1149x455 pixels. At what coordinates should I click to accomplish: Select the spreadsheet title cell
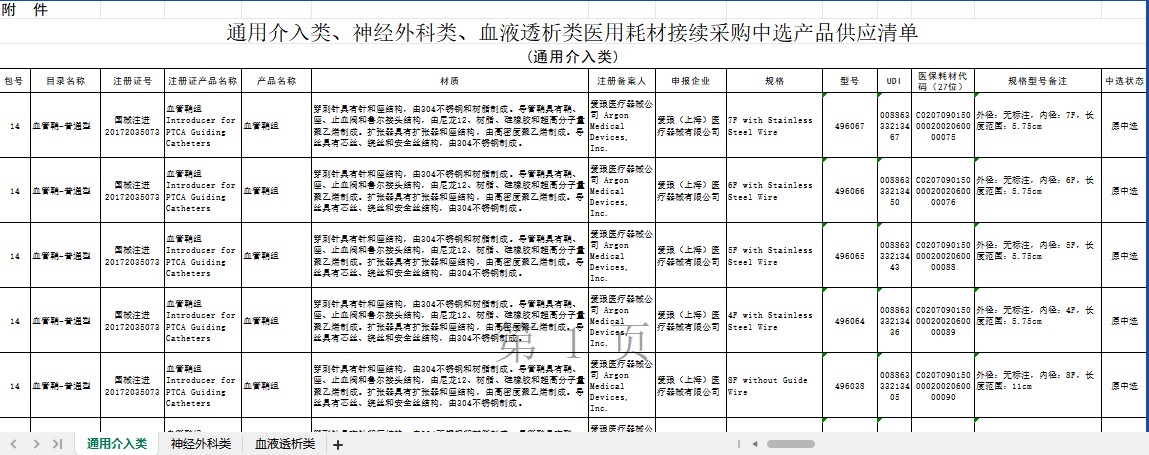(573, 33)
